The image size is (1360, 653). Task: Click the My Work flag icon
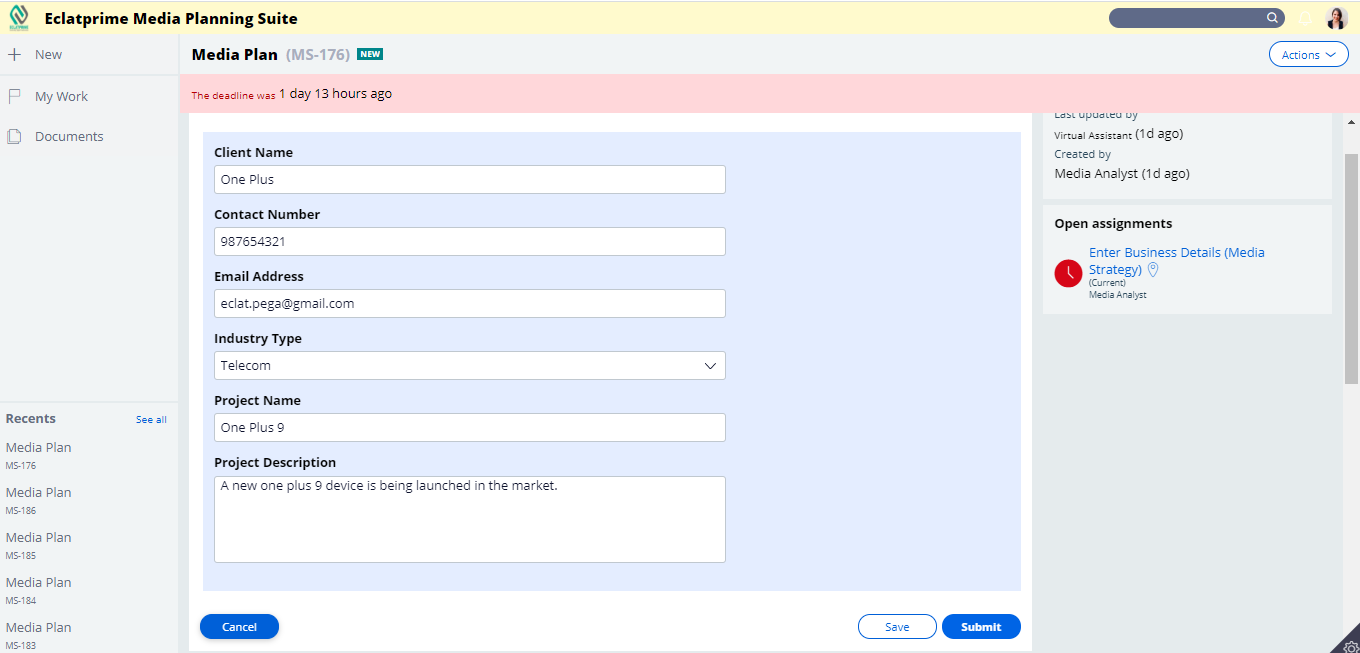point(15,96)
